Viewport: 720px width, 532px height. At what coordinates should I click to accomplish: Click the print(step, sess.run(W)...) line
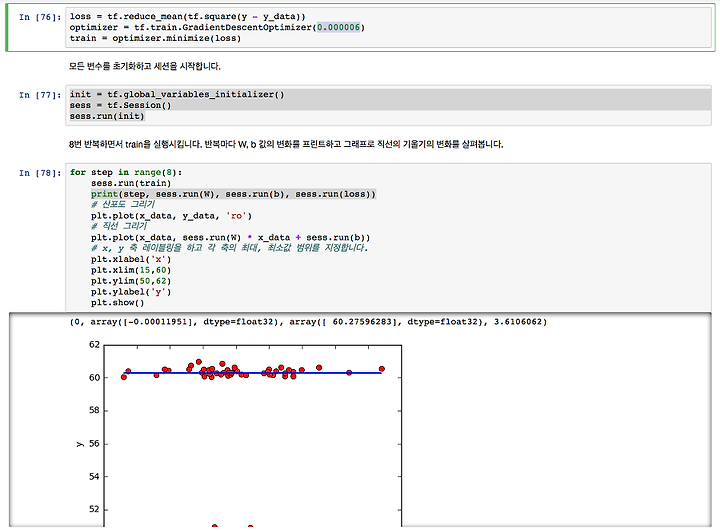[x=233, y=194]
